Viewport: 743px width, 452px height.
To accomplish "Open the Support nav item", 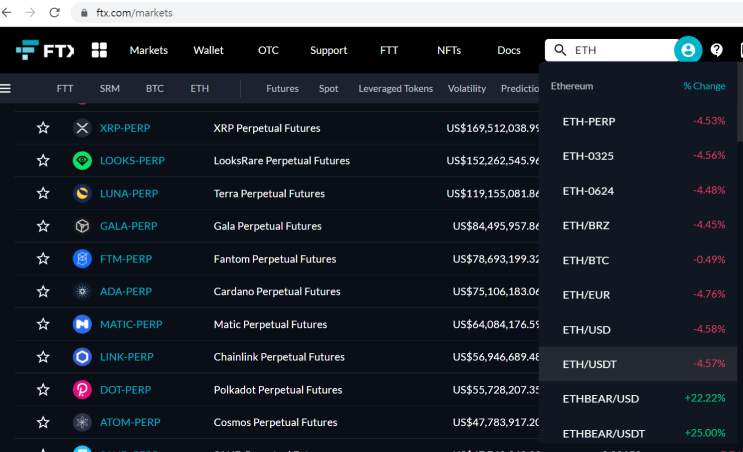I will coord(328,50).
